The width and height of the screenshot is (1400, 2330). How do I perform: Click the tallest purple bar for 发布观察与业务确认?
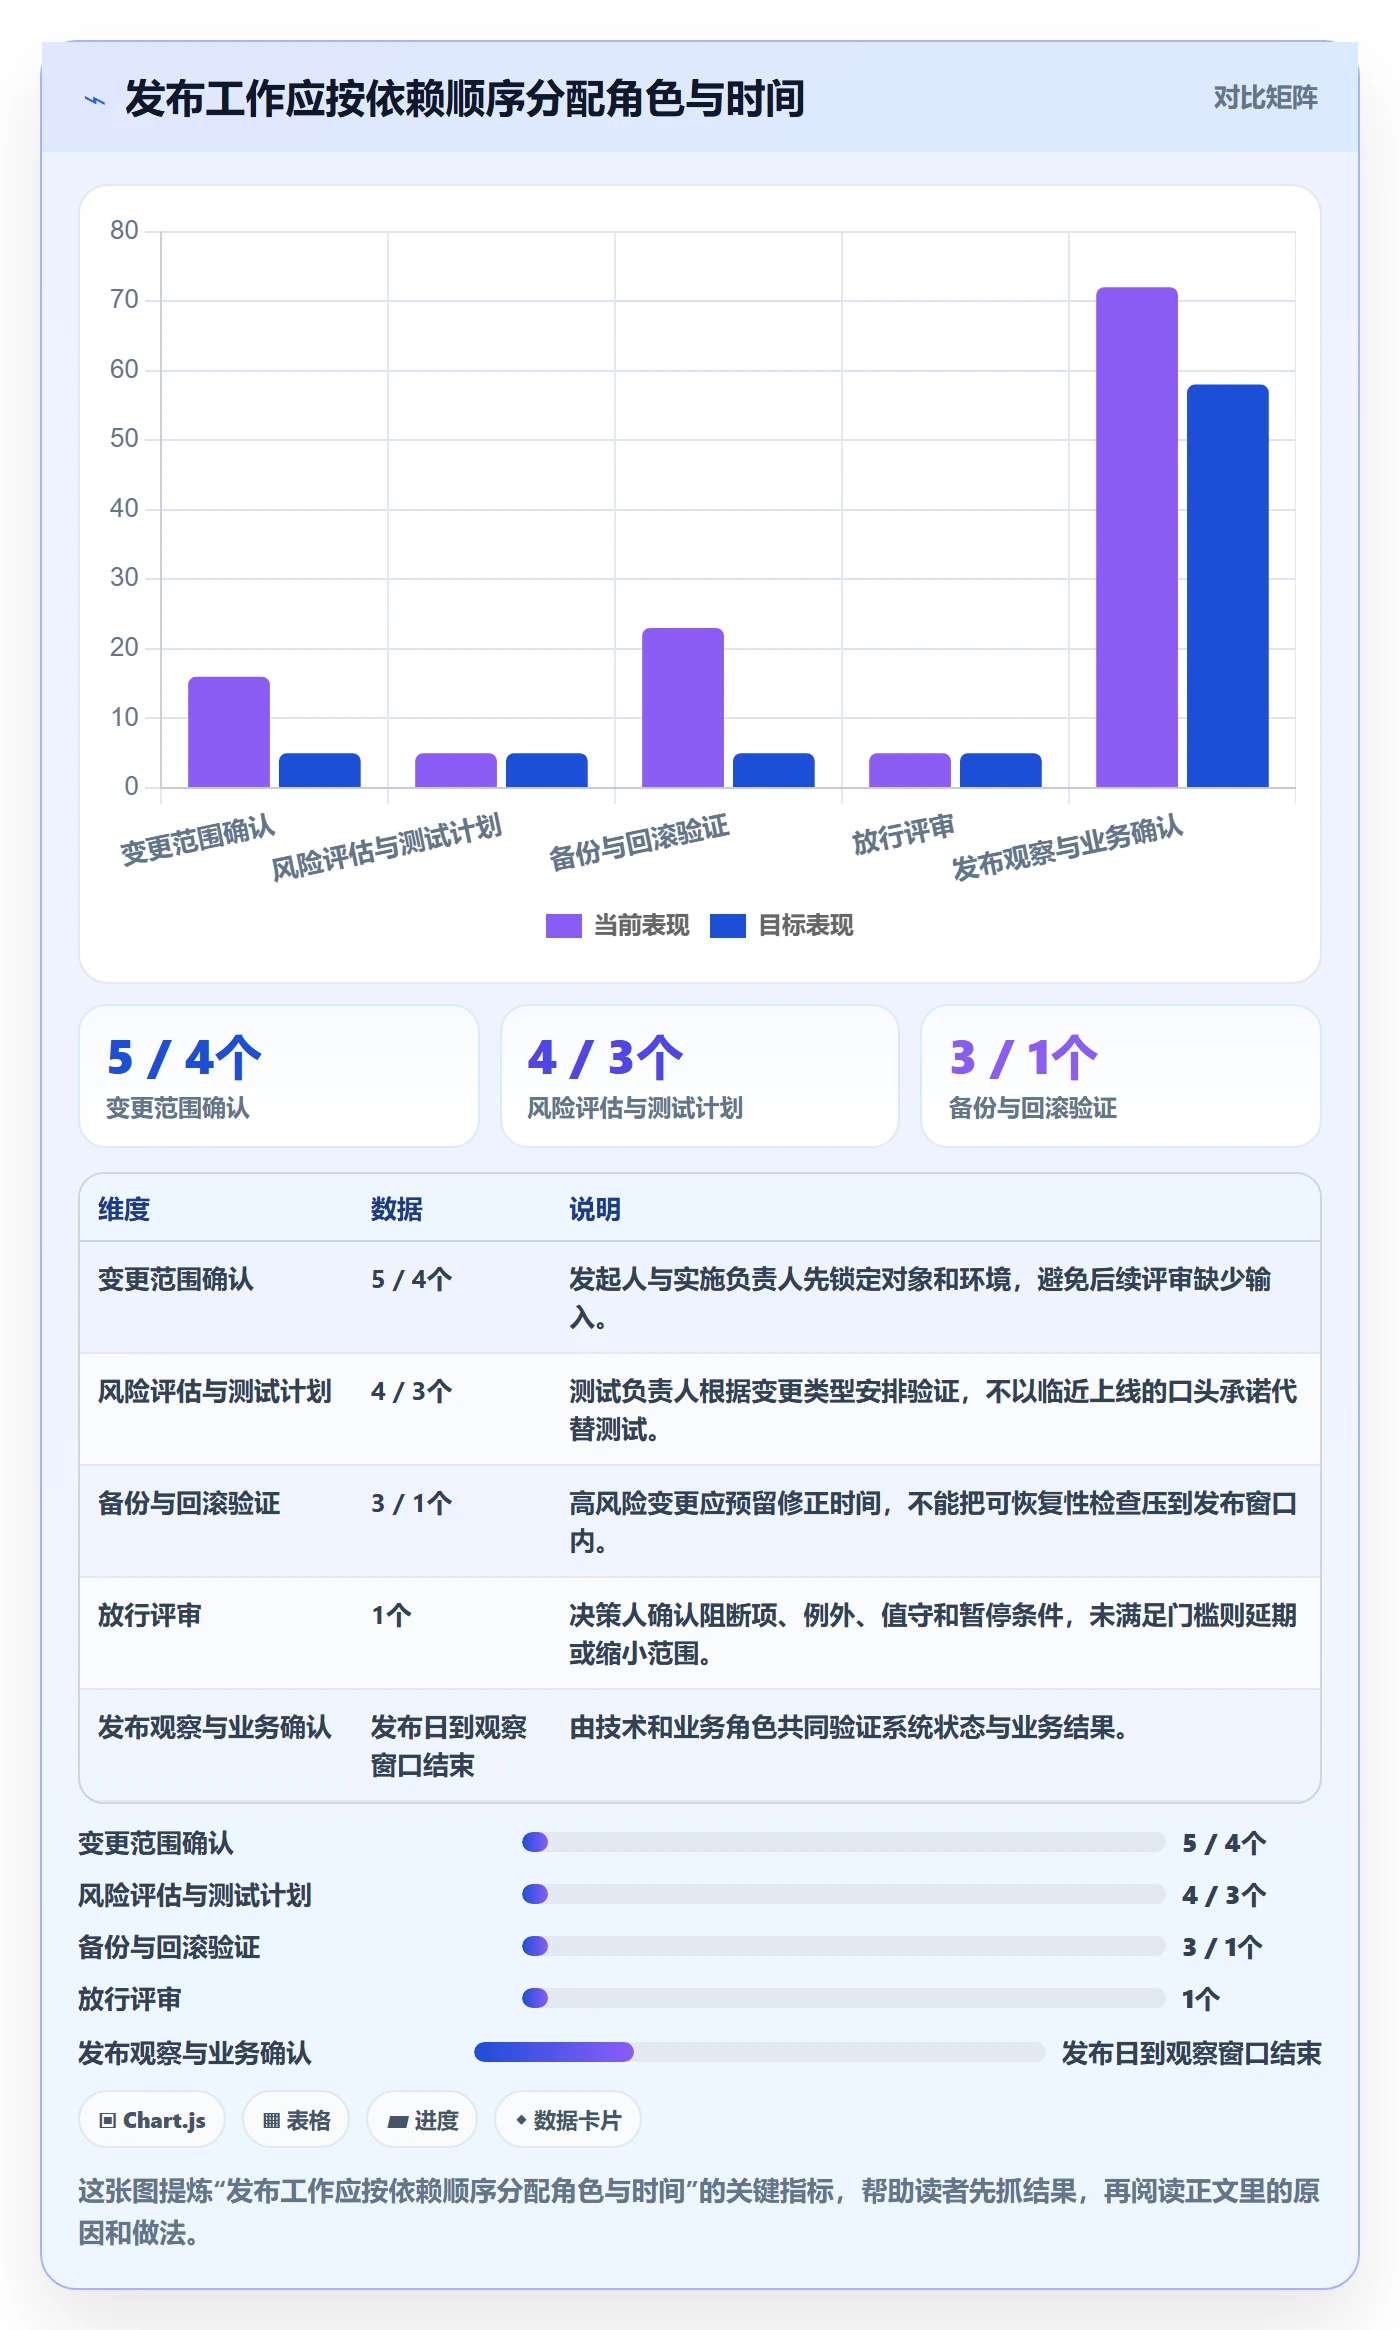point(1137,537)
